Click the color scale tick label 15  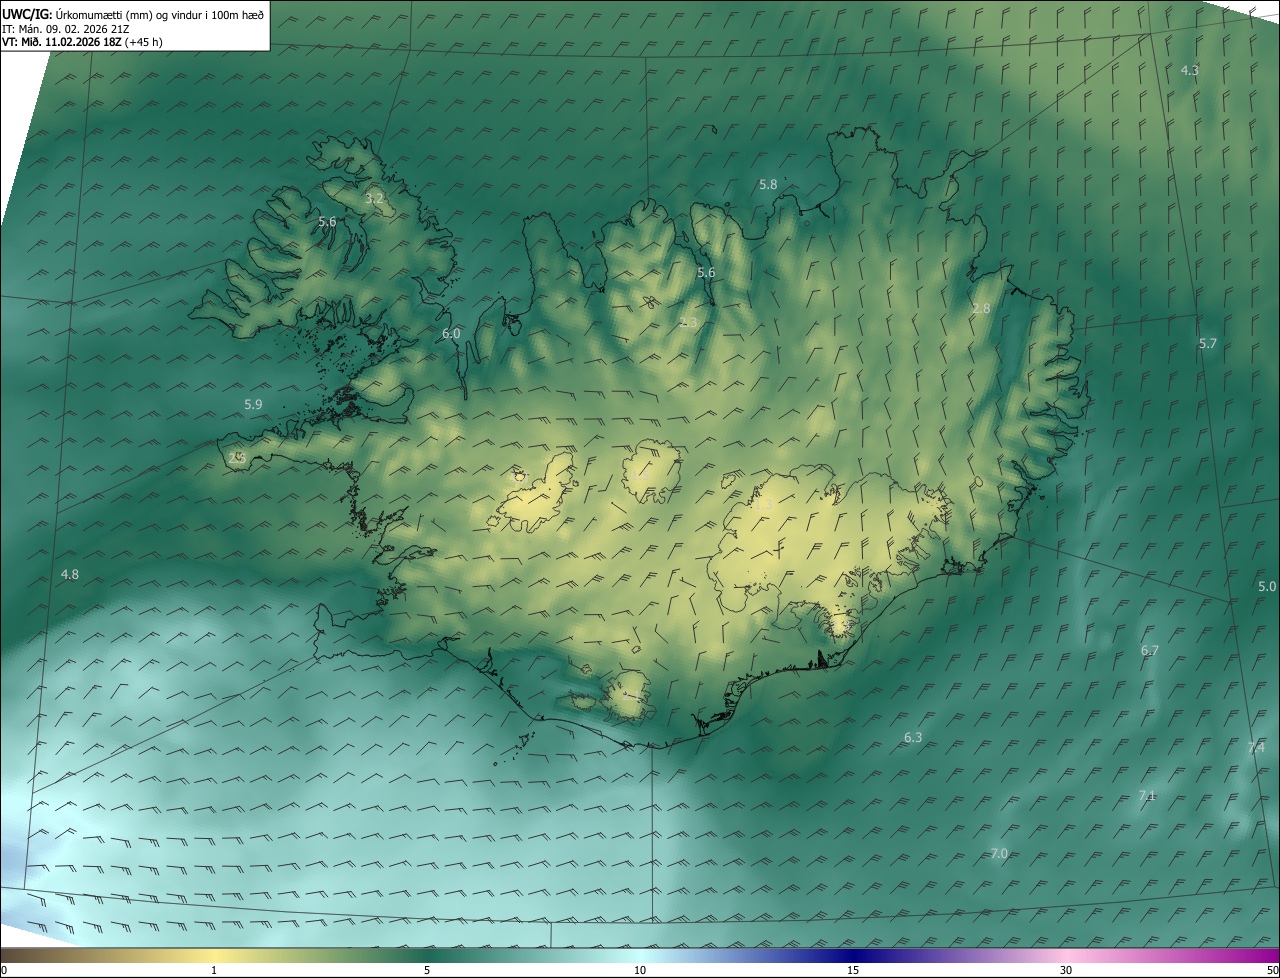pos(853,970)
